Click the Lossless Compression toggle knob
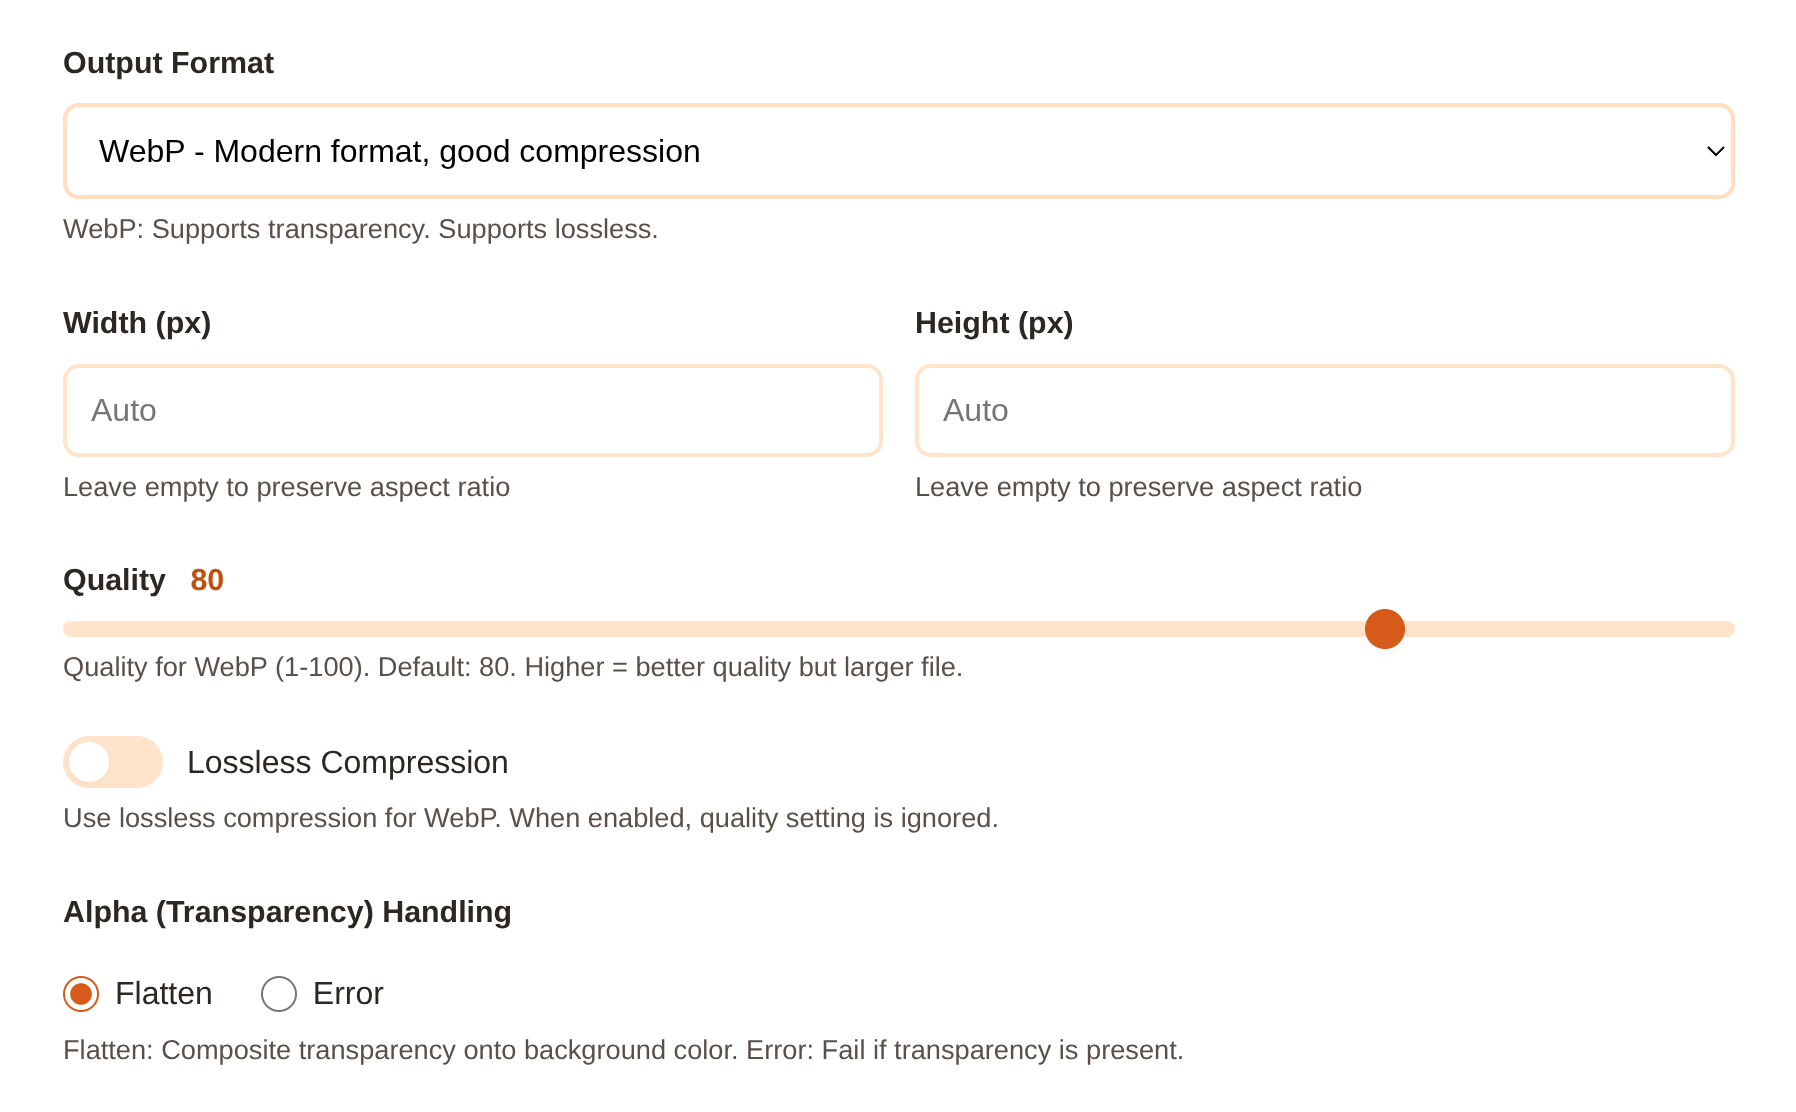 [x=91, y=761]
